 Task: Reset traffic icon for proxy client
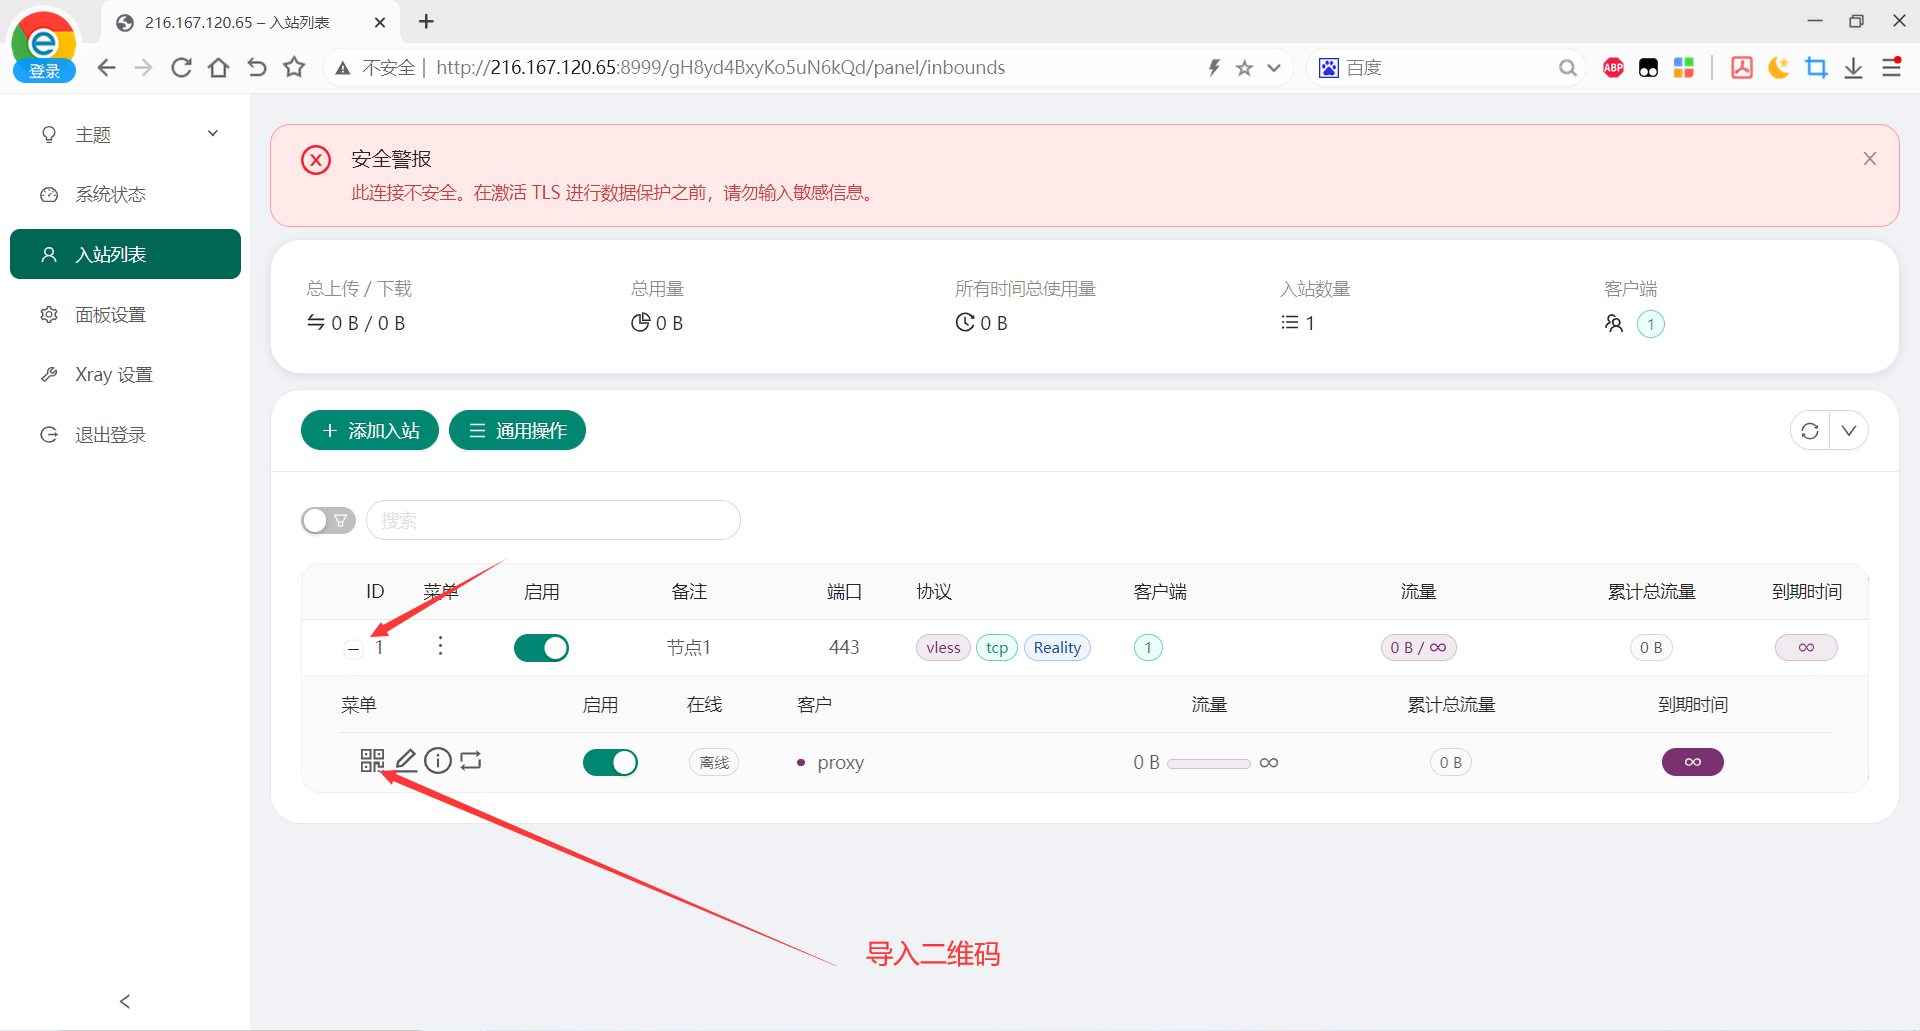[x=471, y=761]
